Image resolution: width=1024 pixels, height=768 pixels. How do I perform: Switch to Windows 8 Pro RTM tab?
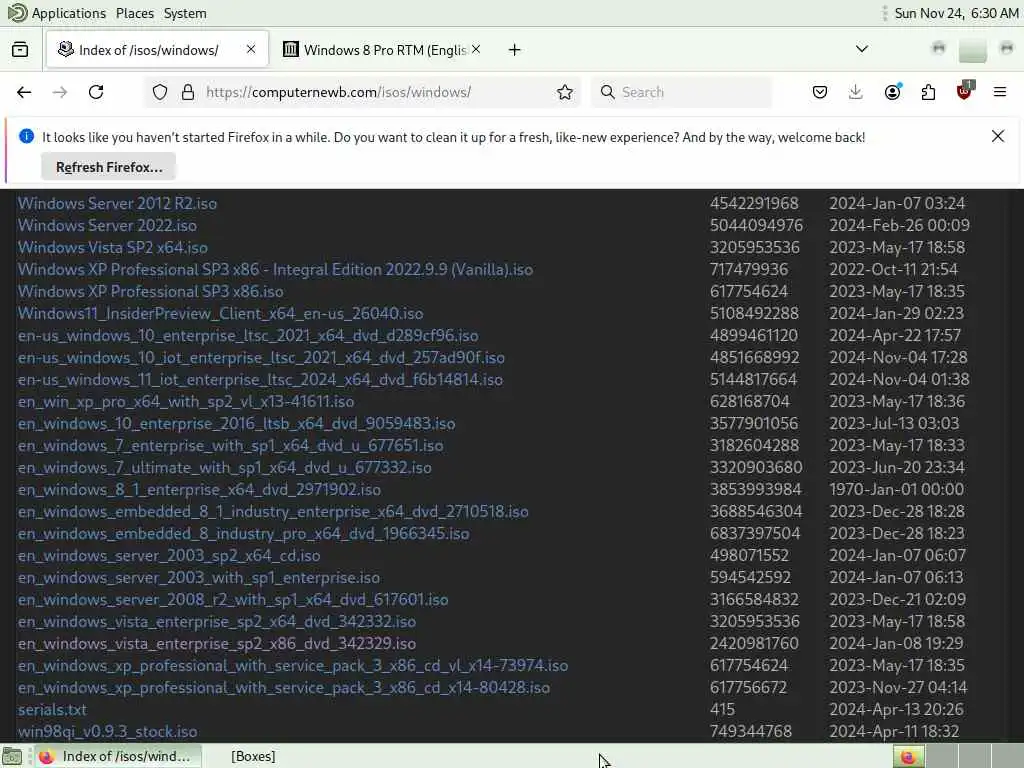tap(383, 50)
